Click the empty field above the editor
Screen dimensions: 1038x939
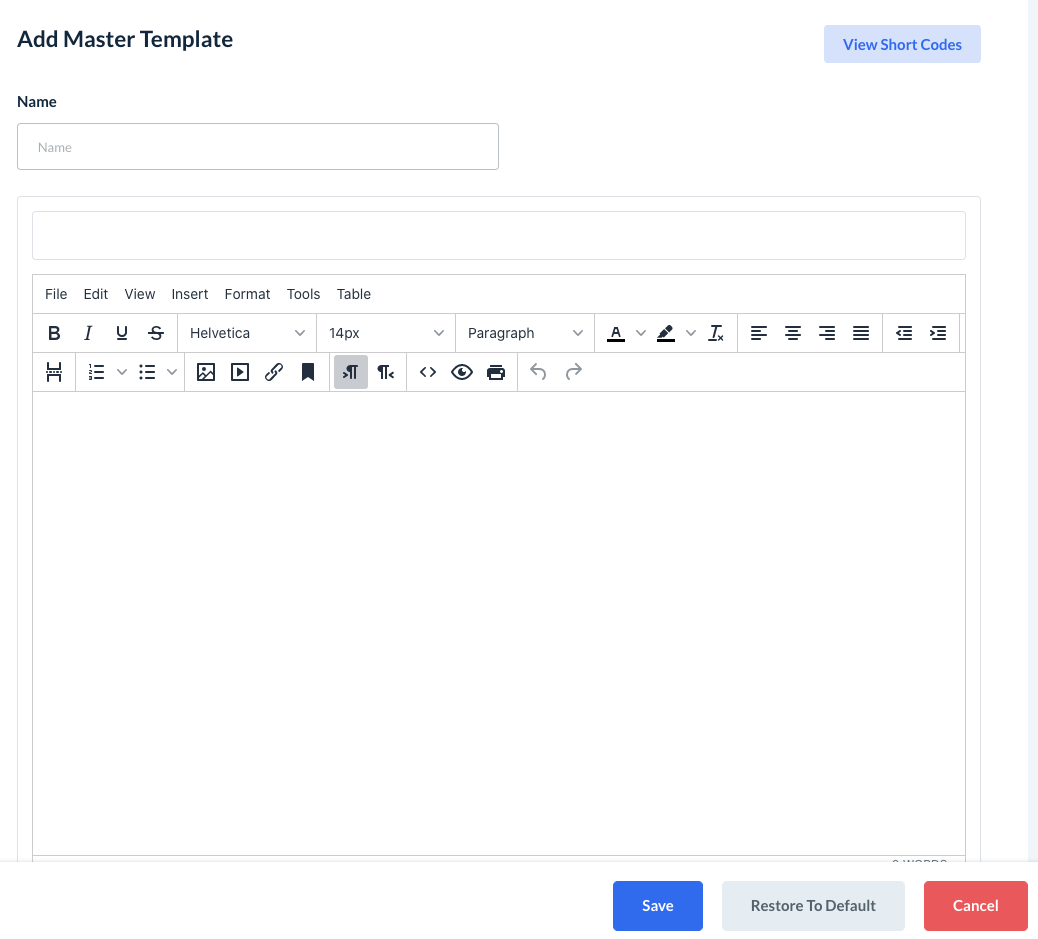point(498,236)
